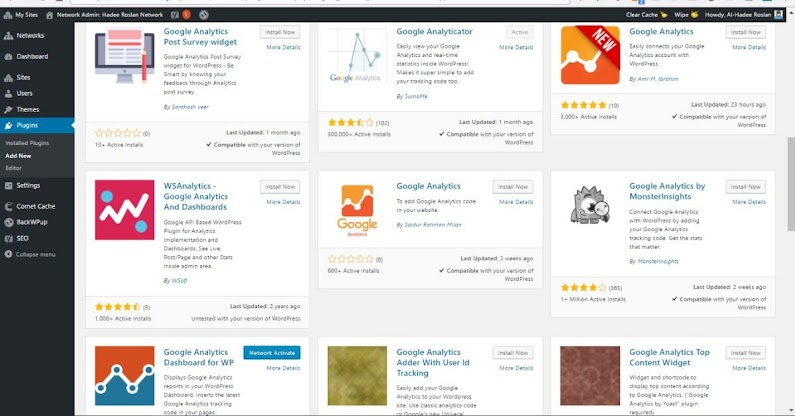Viewport: 795px width, 416px height.
Task: Click the Post Survey widget plugin thumbnail
Action: coord(124,55)
